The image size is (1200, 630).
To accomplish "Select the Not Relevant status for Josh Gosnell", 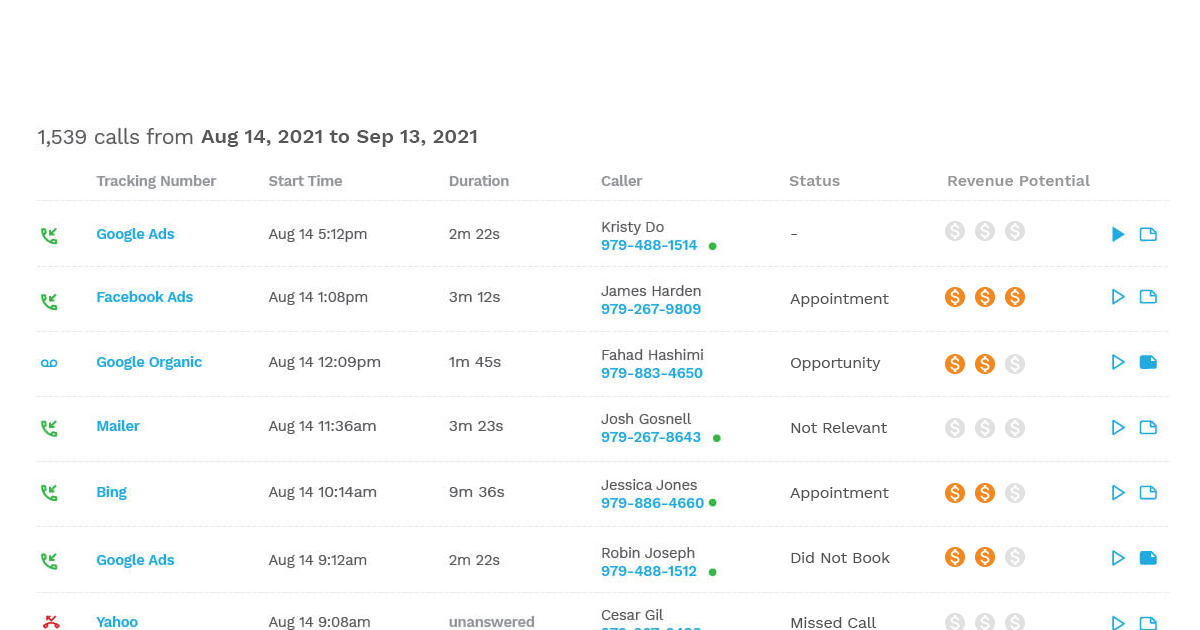I will 838,428.
